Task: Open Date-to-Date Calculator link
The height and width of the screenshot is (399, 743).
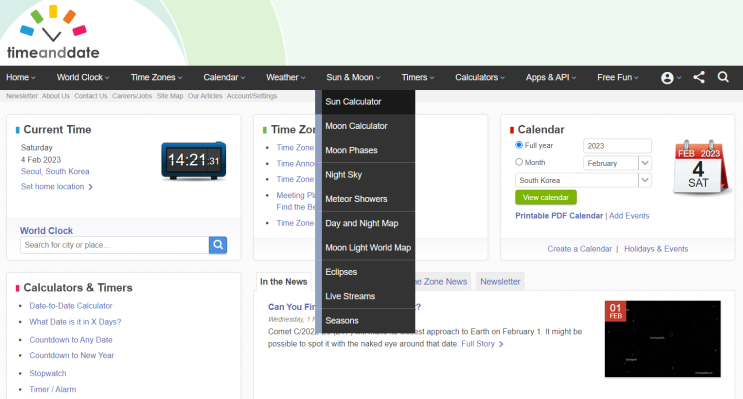Action: point(71,306)
